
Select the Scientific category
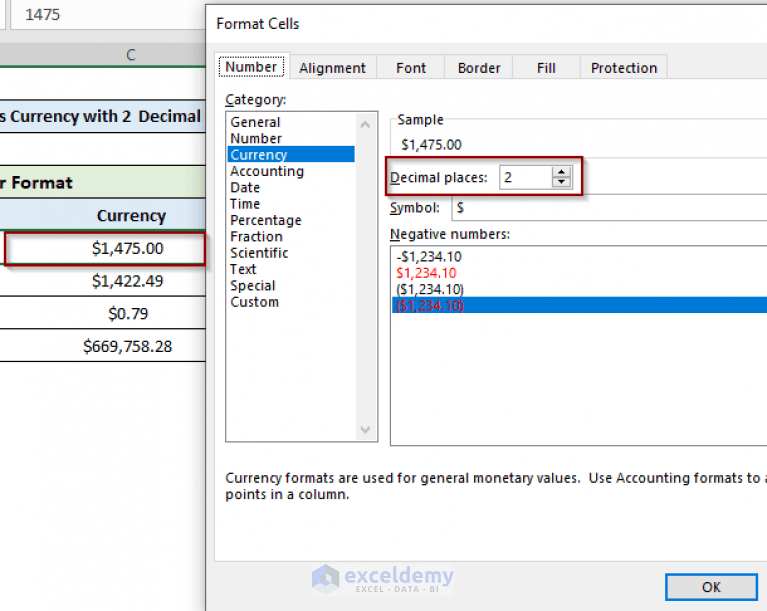(291, 252)
